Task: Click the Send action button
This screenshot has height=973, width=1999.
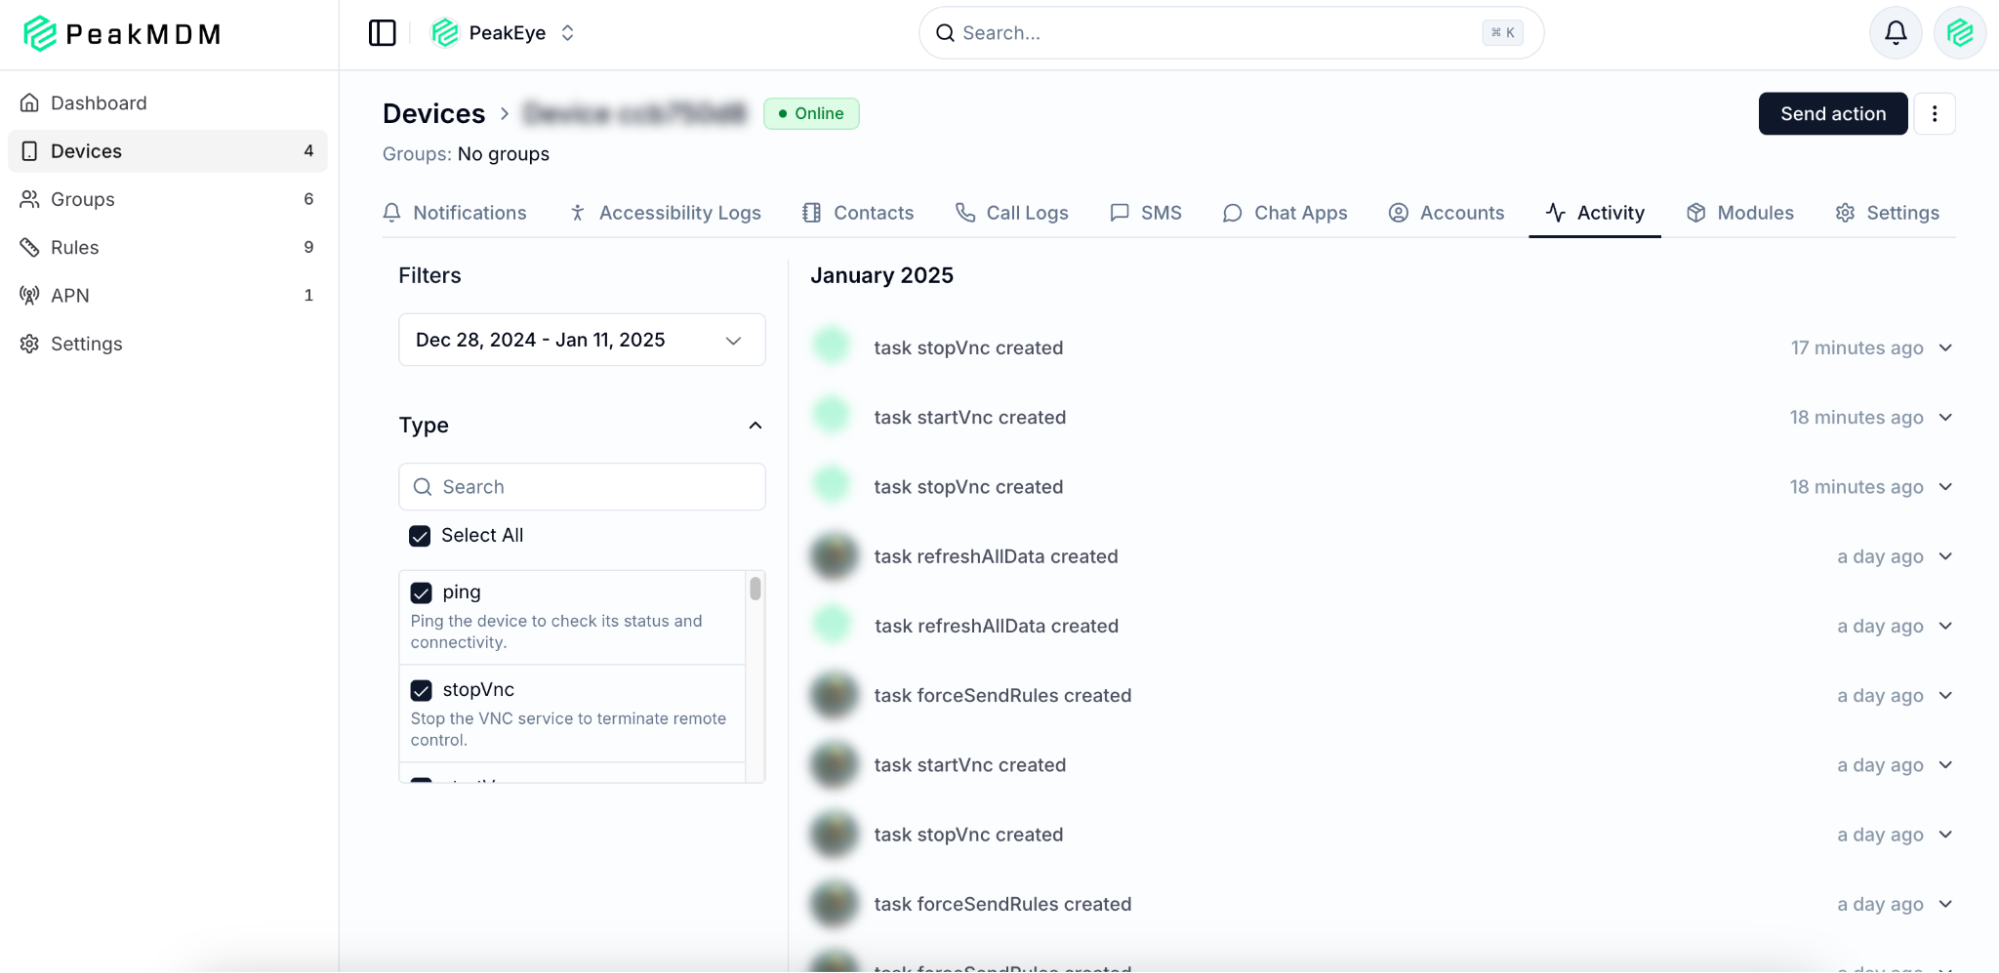Action: (1832, 114)
